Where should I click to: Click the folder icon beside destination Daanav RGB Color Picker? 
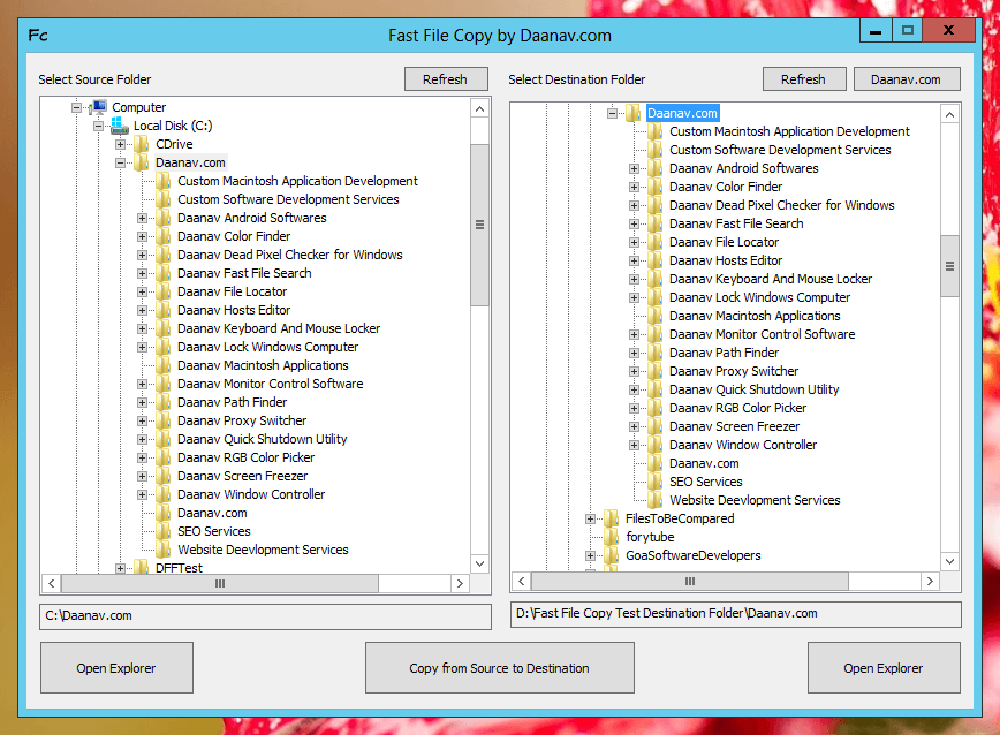655,408
